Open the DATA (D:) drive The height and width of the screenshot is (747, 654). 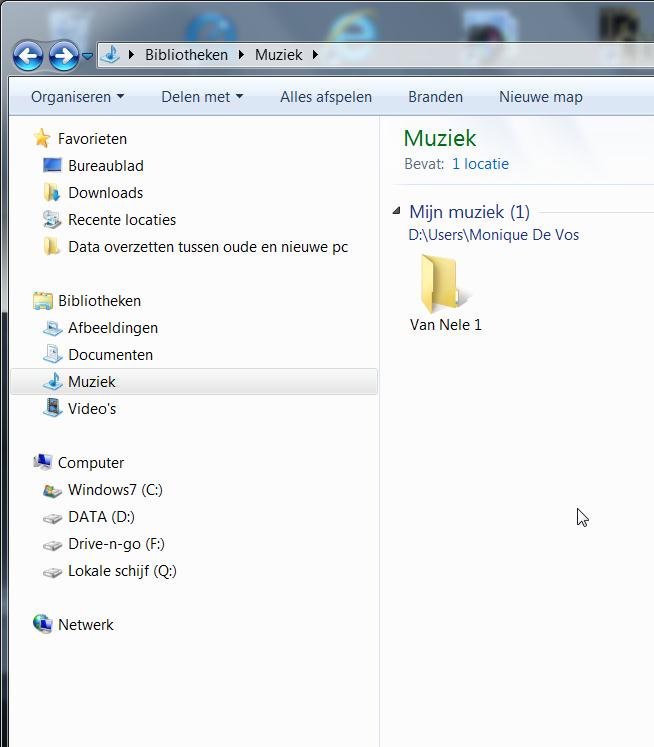click(101, 517)
